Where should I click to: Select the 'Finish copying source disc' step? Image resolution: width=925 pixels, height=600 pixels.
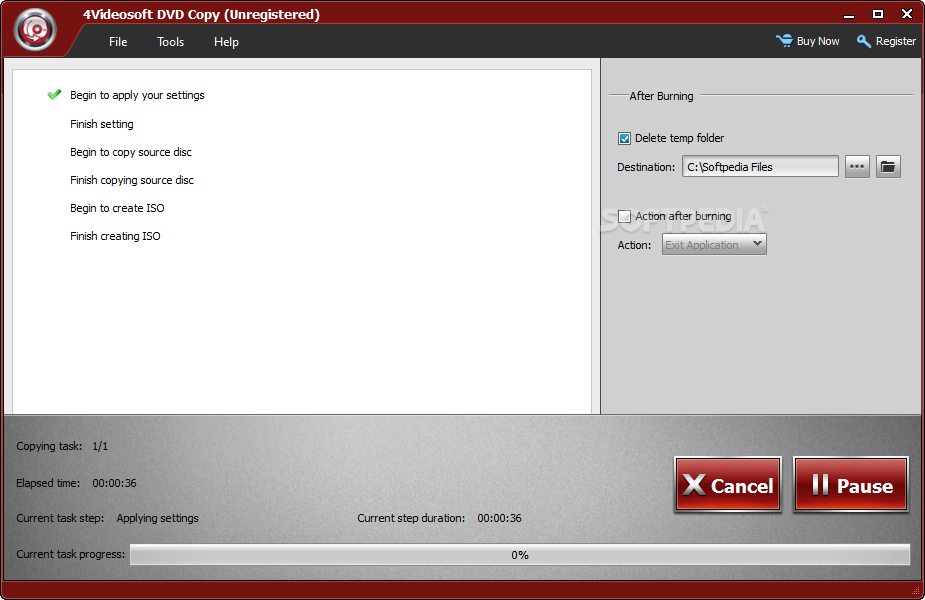tap(132, 180)
